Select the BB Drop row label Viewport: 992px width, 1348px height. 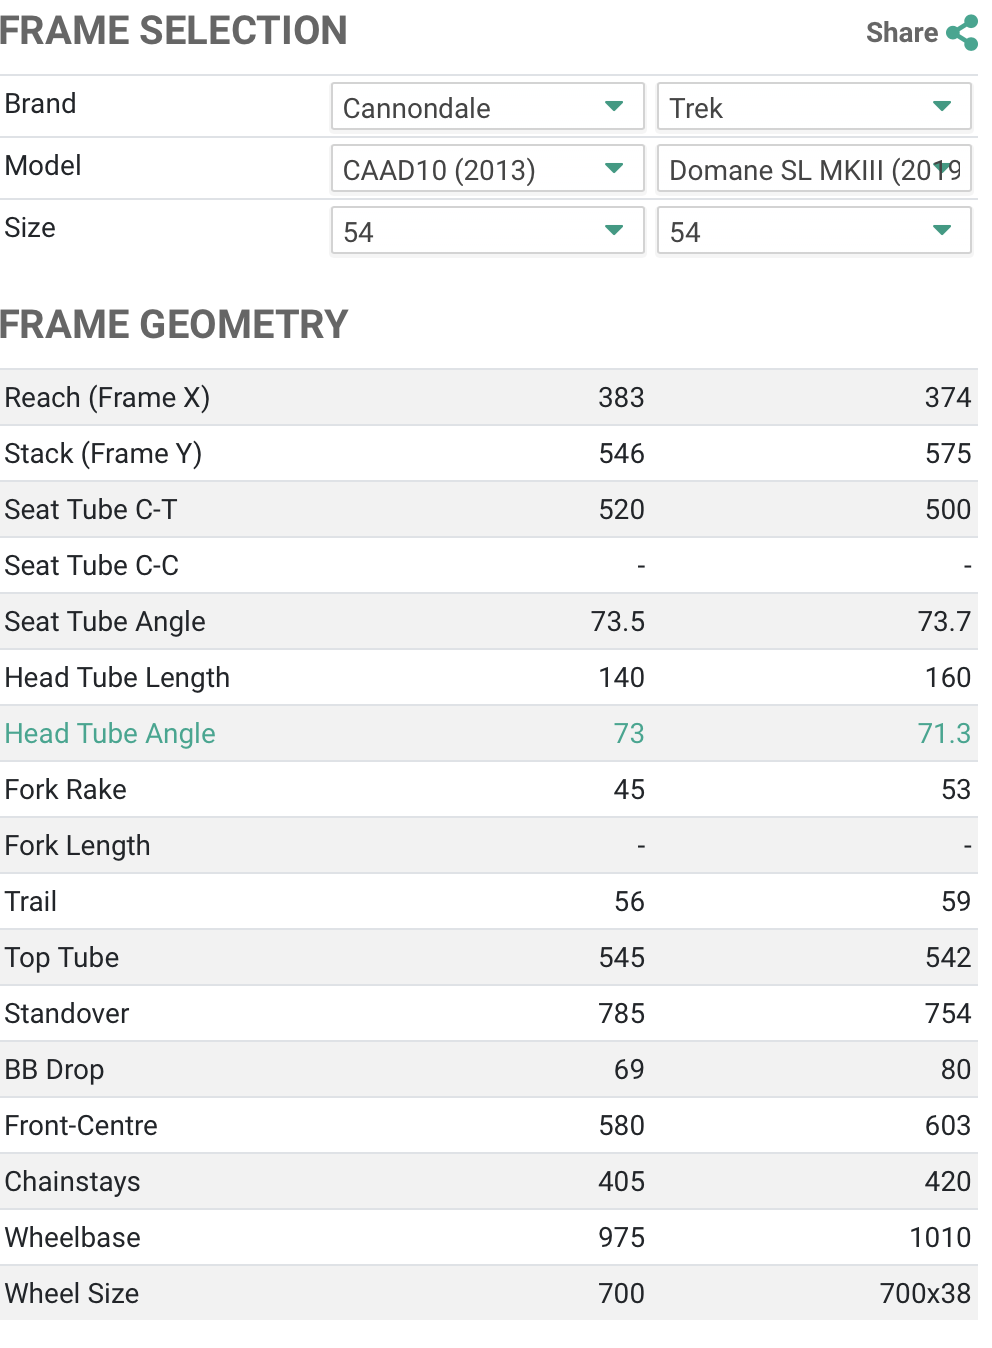(54, 1070)
